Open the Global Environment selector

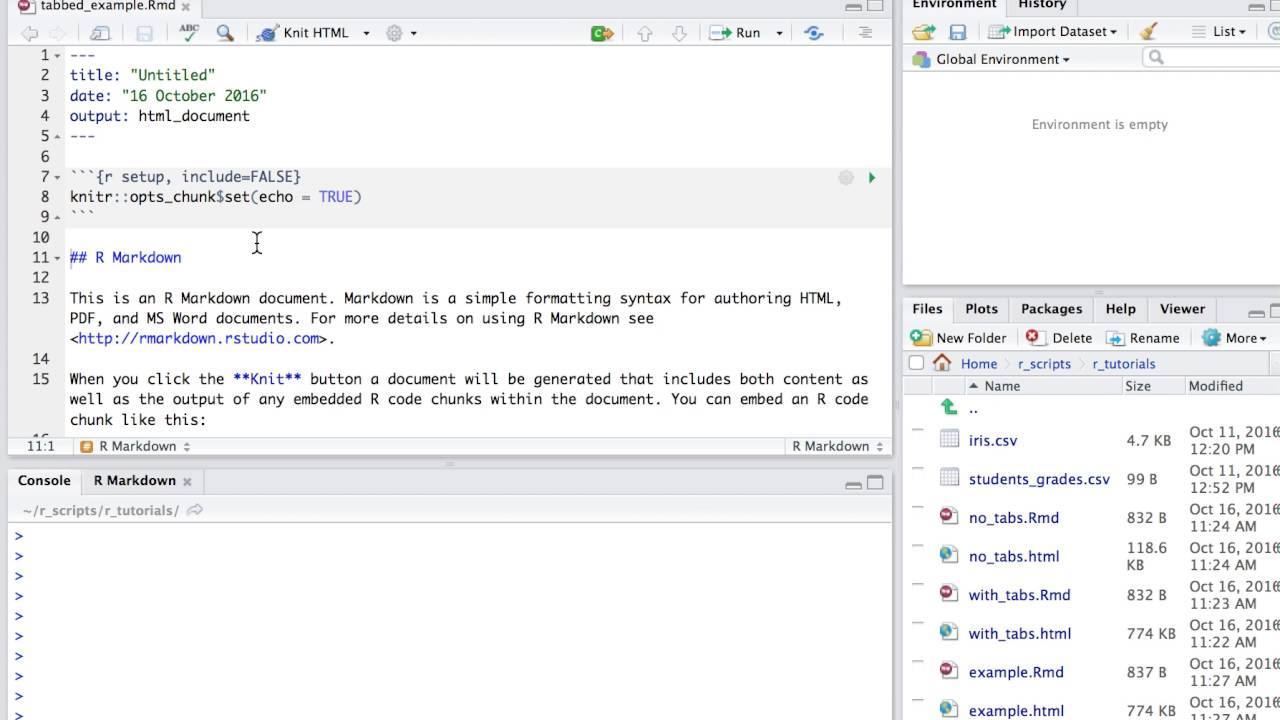pos(991,59)
